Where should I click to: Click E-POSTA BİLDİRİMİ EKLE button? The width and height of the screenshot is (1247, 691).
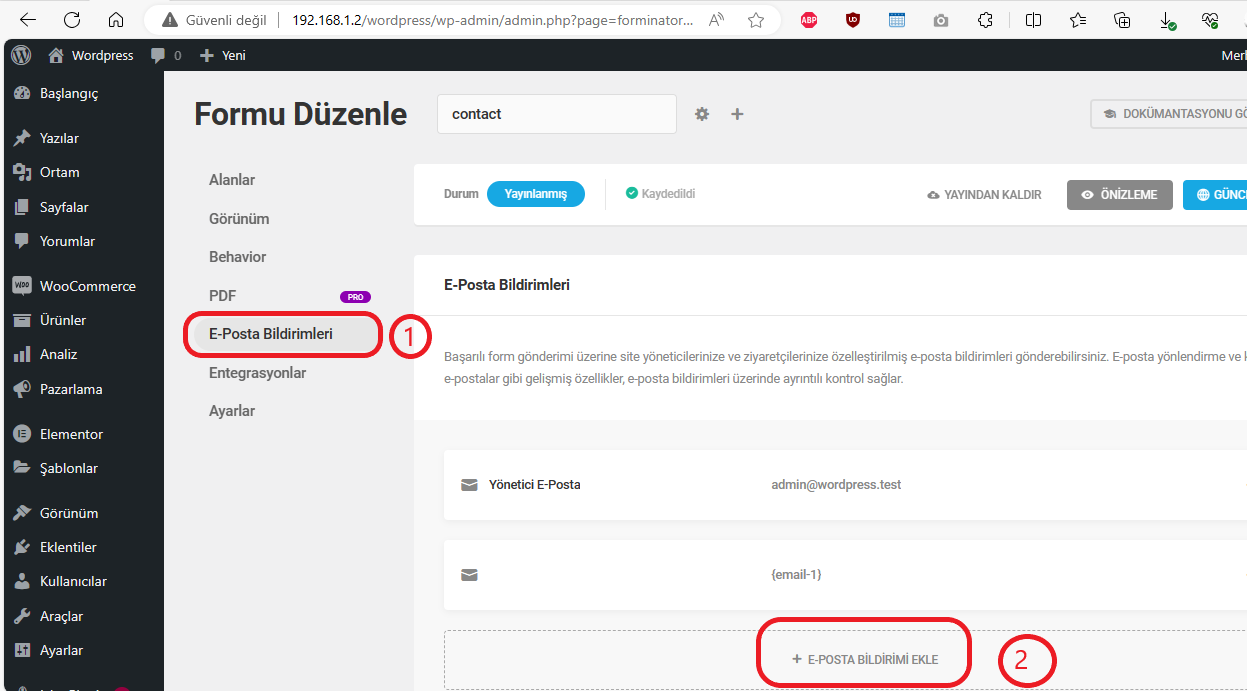pyautogui.click(x=865, y=660)
